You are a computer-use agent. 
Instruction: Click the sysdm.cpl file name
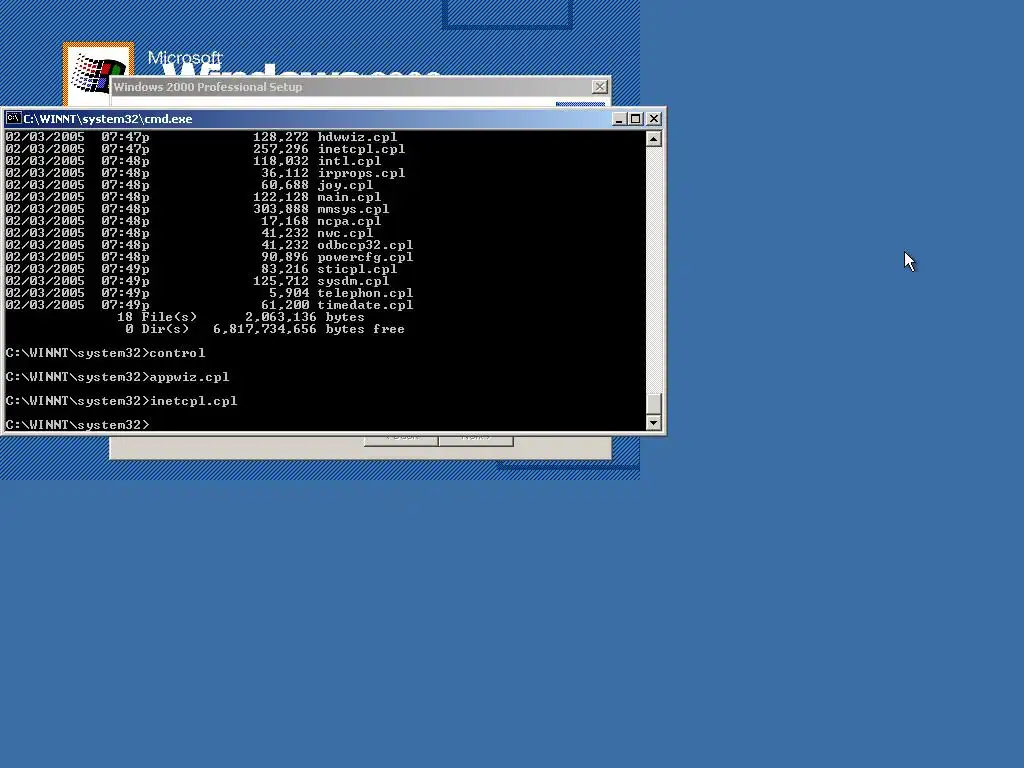tap(353, 281)
